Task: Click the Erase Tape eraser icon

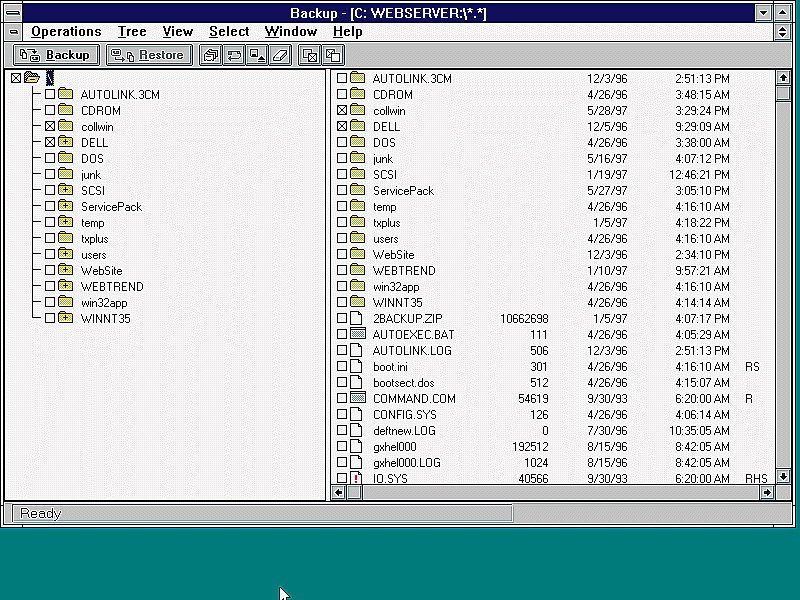Action: tap(279, 56)
